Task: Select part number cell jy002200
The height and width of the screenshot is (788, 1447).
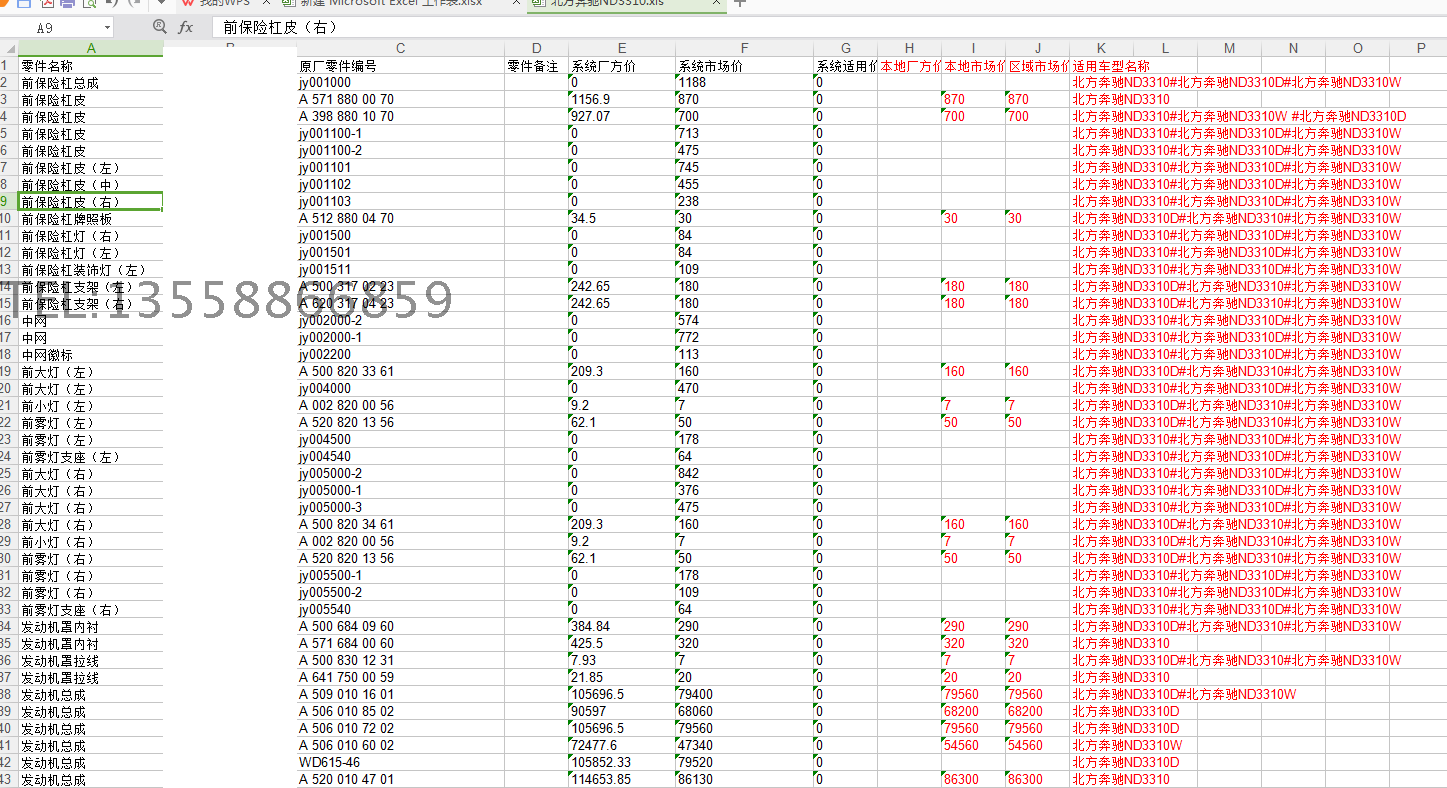Action: point(400,355)
